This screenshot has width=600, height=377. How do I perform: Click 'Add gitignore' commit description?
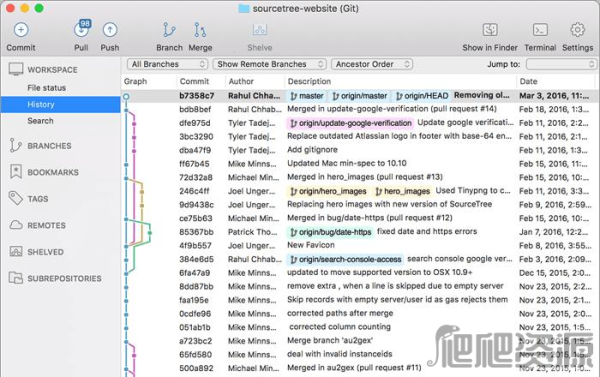(312, 150)
